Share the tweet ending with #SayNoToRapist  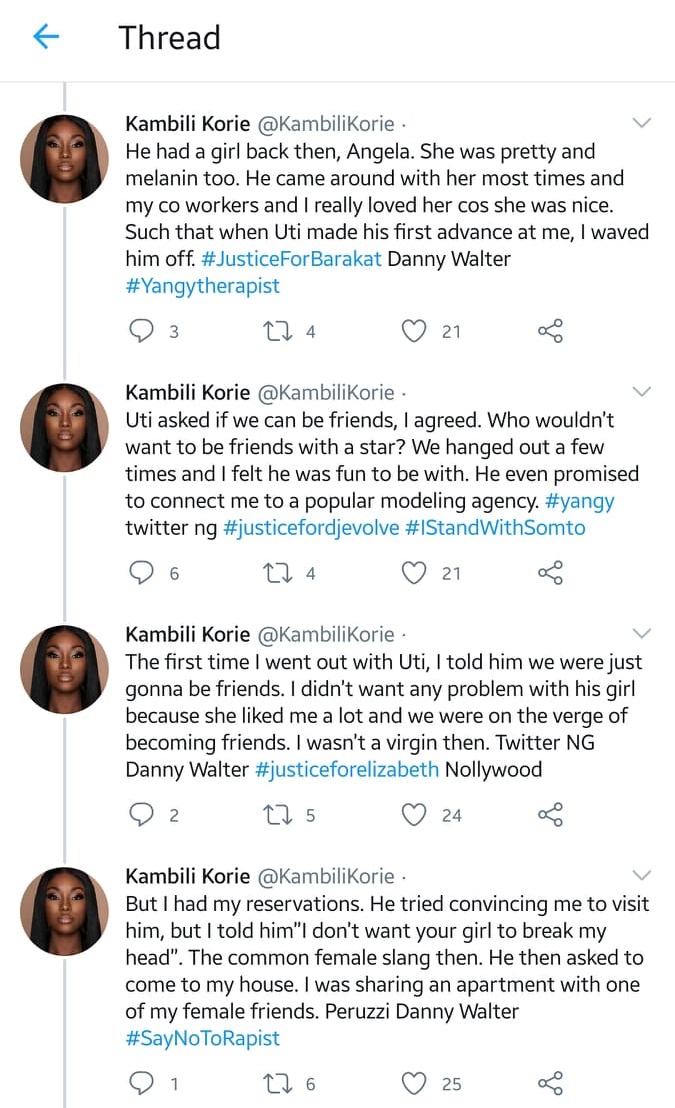550,1084
